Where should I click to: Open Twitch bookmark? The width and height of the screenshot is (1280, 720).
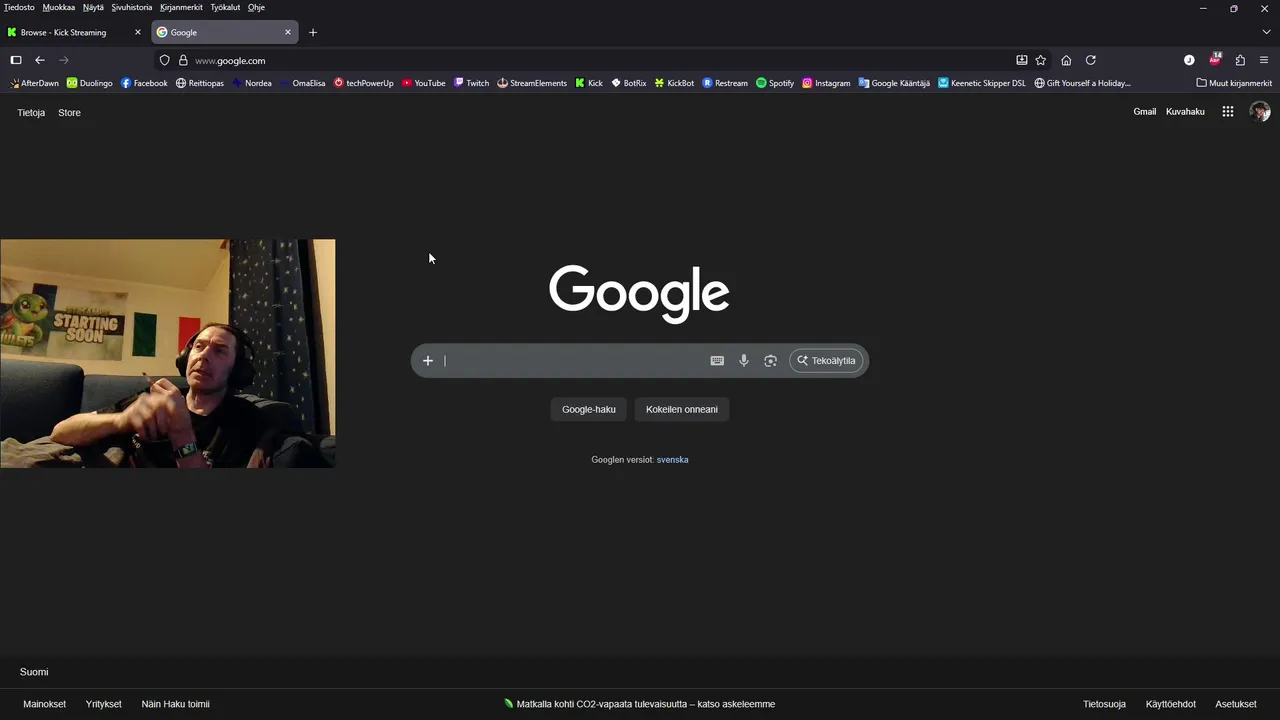[471, 83]
